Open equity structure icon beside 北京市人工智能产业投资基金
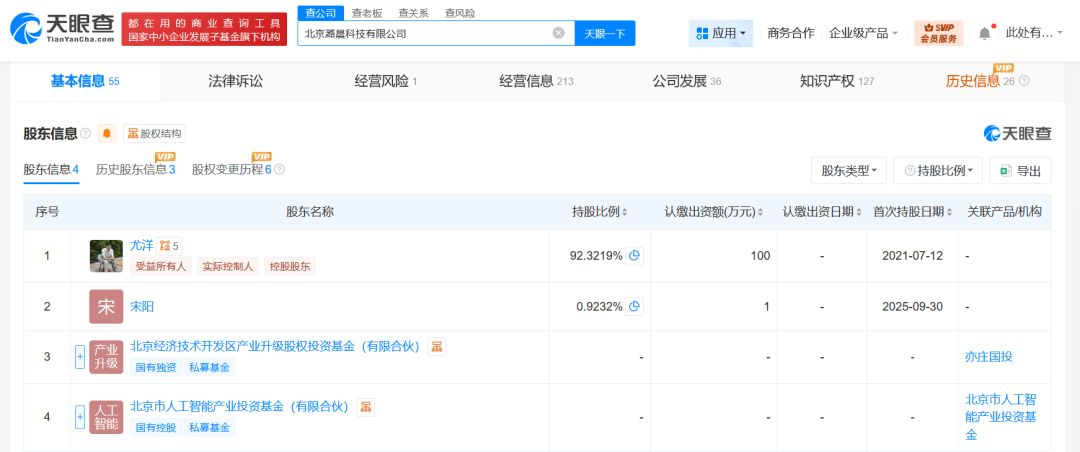The height and width of the screenshot is (452, 1080). click(367, 407)
